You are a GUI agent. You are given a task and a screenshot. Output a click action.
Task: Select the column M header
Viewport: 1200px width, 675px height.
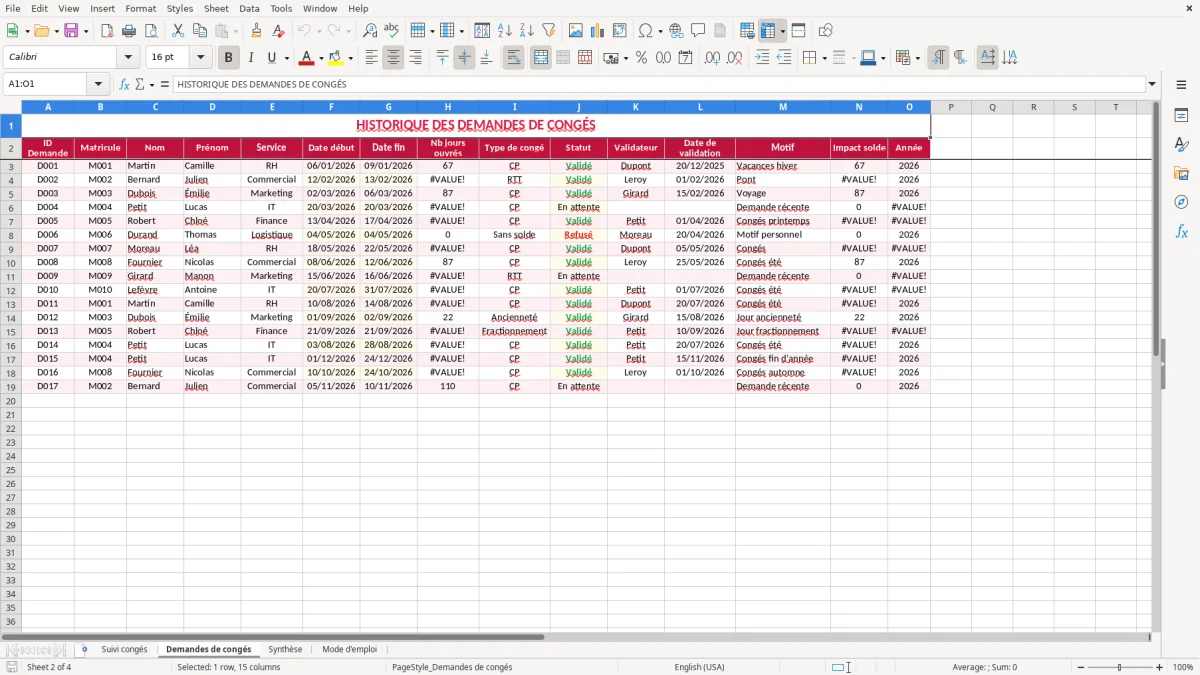coord(782,107)
